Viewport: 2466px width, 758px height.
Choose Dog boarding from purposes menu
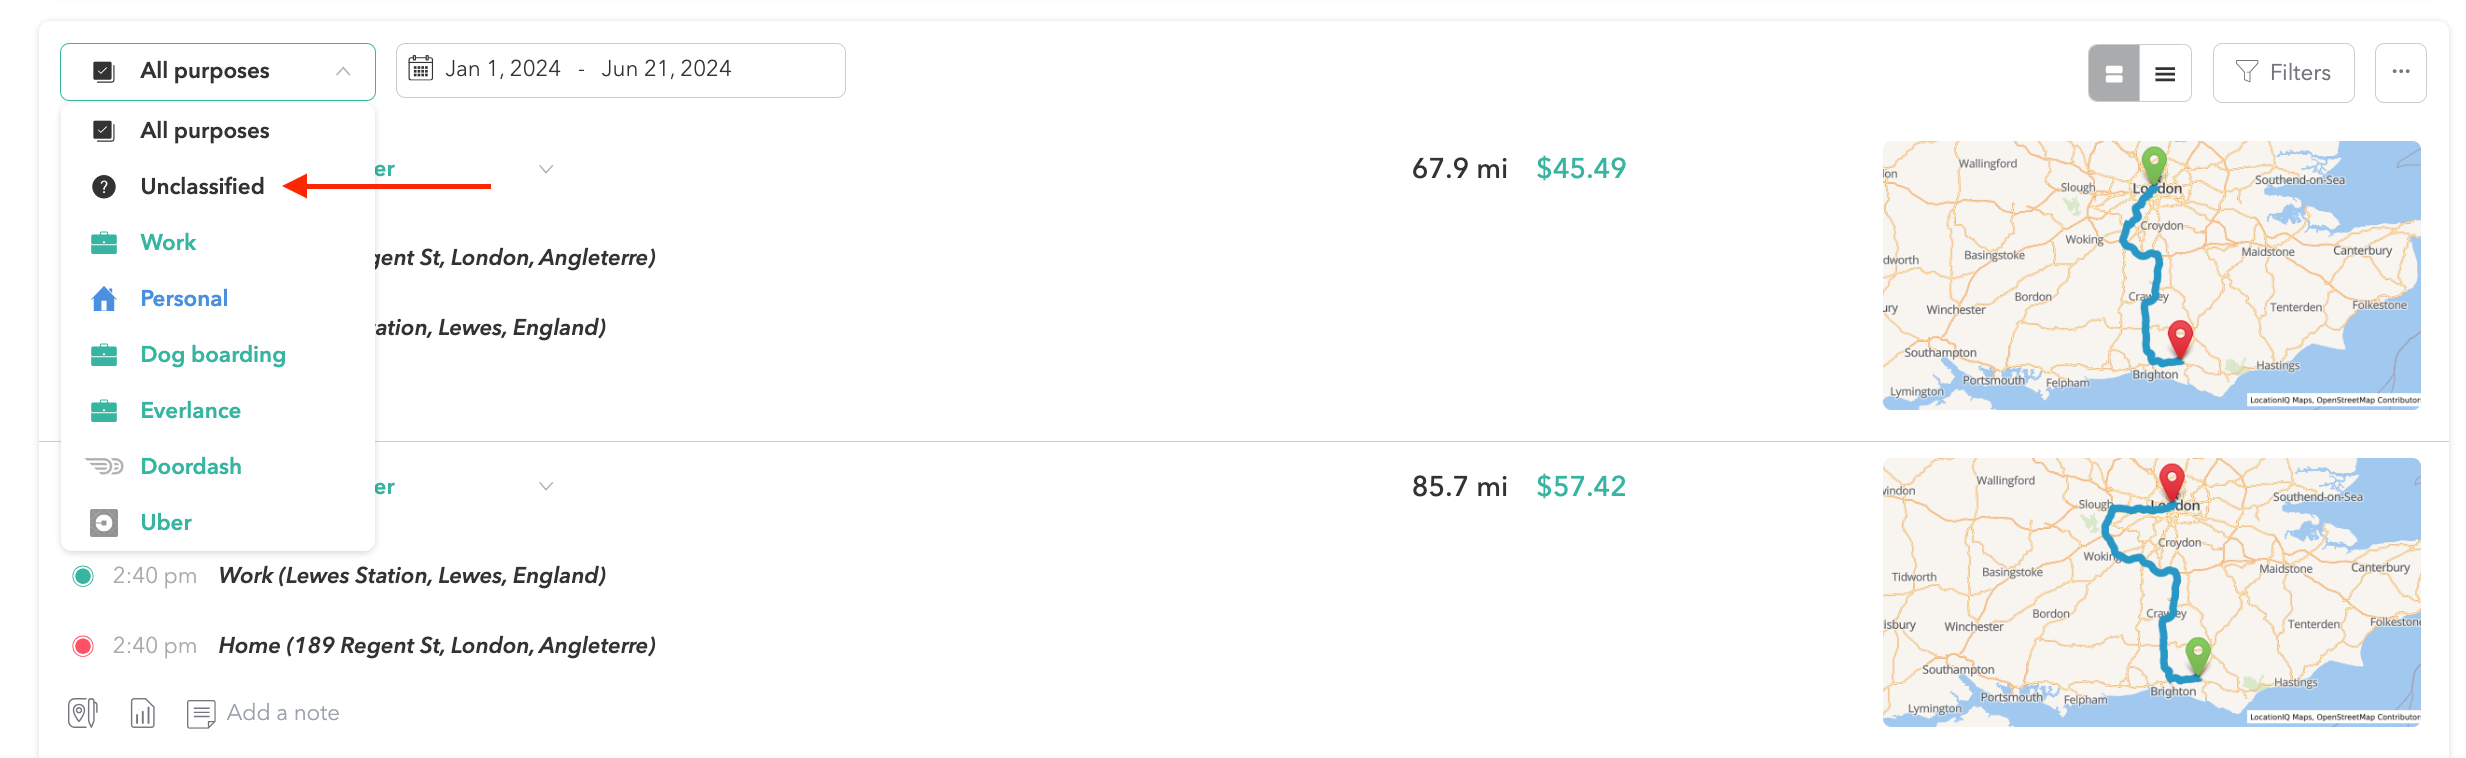pyautogui.click(x=212, y=354)
